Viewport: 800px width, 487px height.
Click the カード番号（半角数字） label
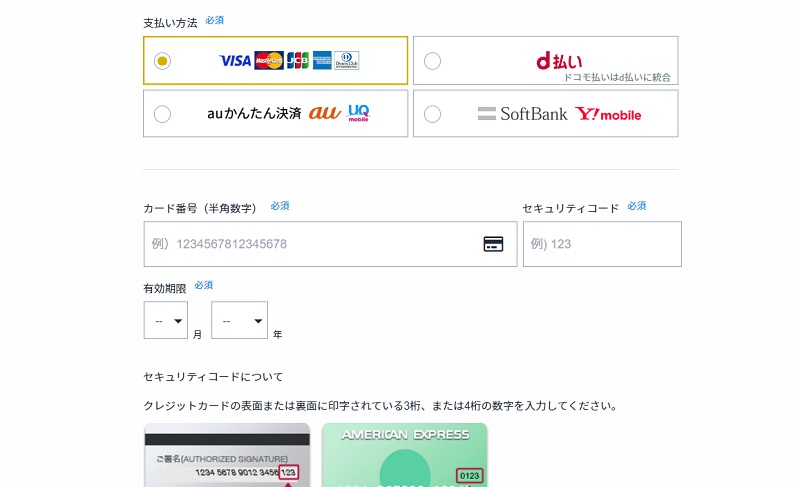click(x=199, y=208)
